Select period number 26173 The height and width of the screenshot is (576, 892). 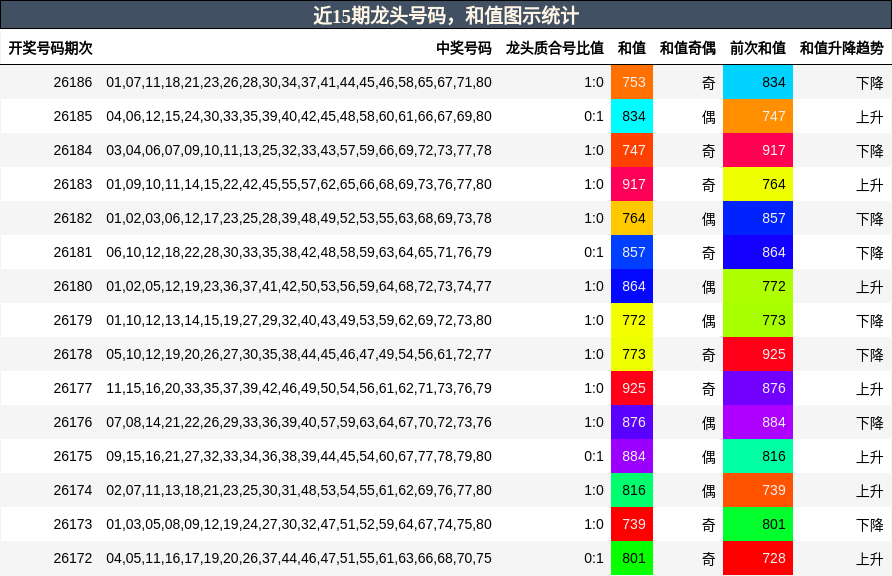click(x=73, y=524)
